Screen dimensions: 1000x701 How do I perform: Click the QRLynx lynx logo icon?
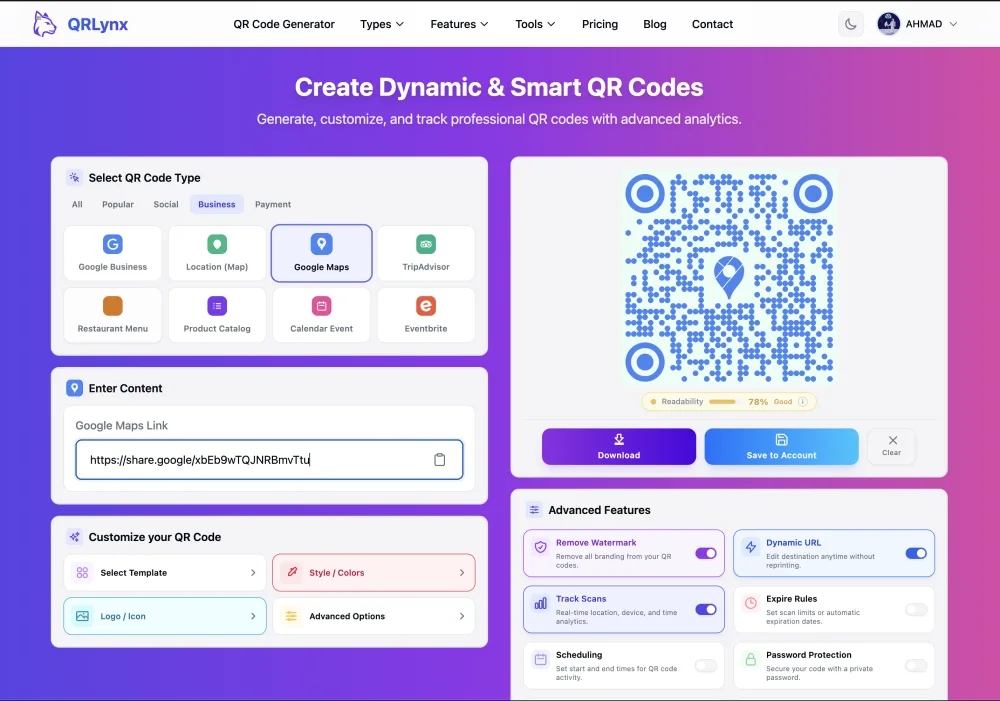point(45,24)
